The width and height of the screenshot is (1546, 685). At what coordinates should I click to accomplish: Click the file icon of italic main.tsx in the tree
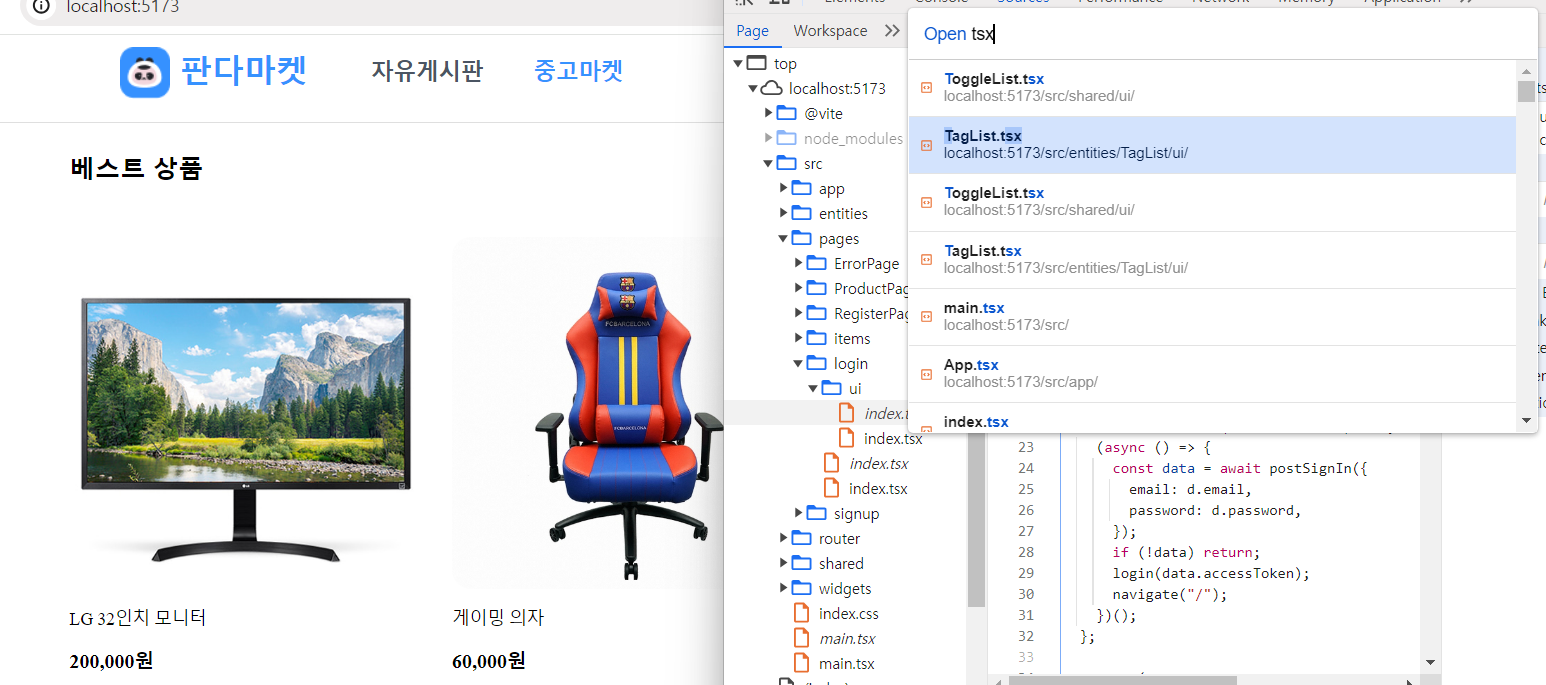tap(801, 638)
